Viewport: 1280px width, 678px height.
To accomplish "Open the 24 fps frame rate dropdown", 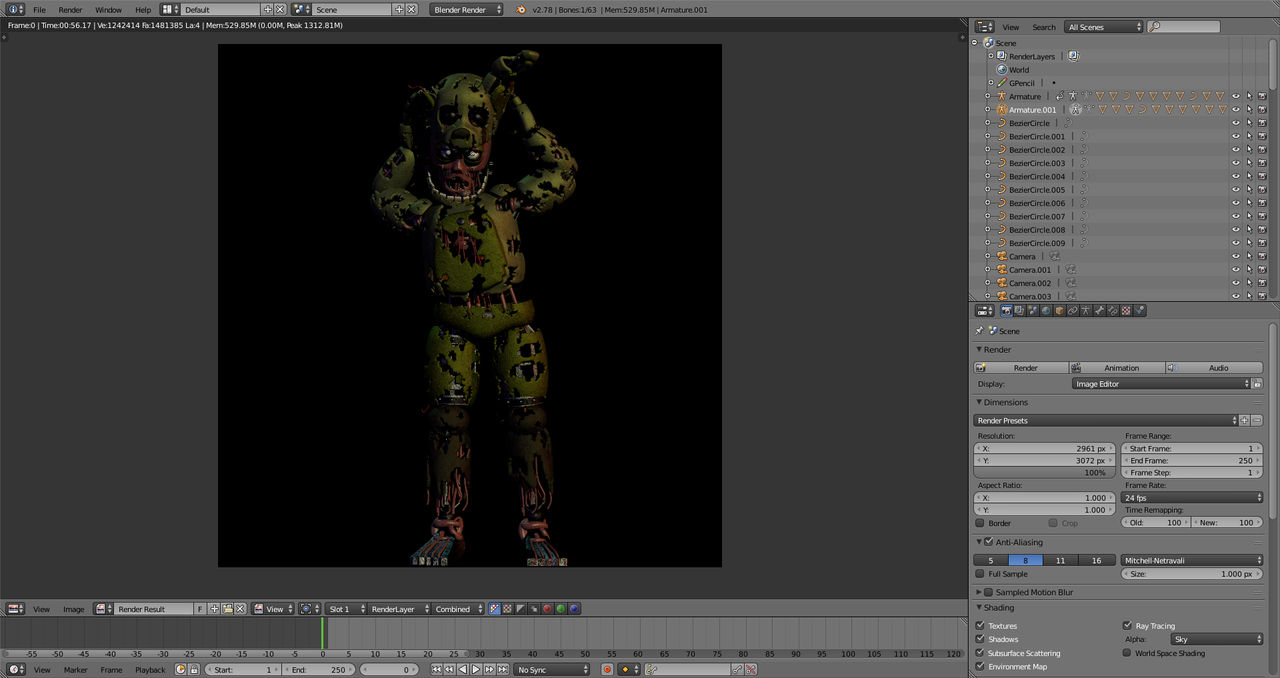I will 1192,497.
